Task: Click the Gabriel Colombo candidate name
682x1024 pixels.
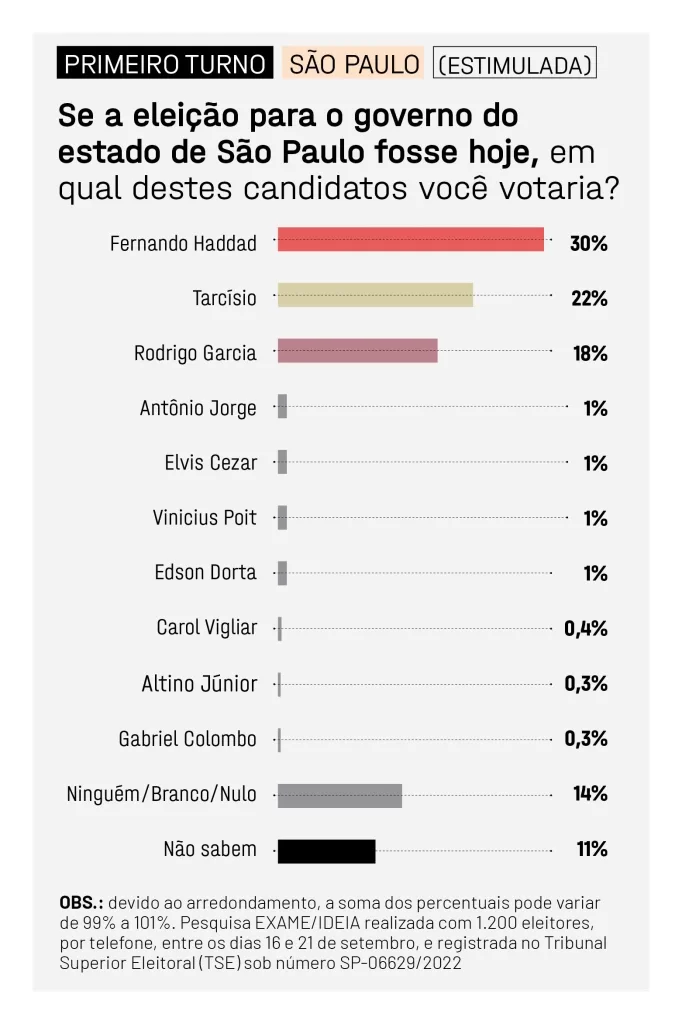Action: click(x=187, y=739)
